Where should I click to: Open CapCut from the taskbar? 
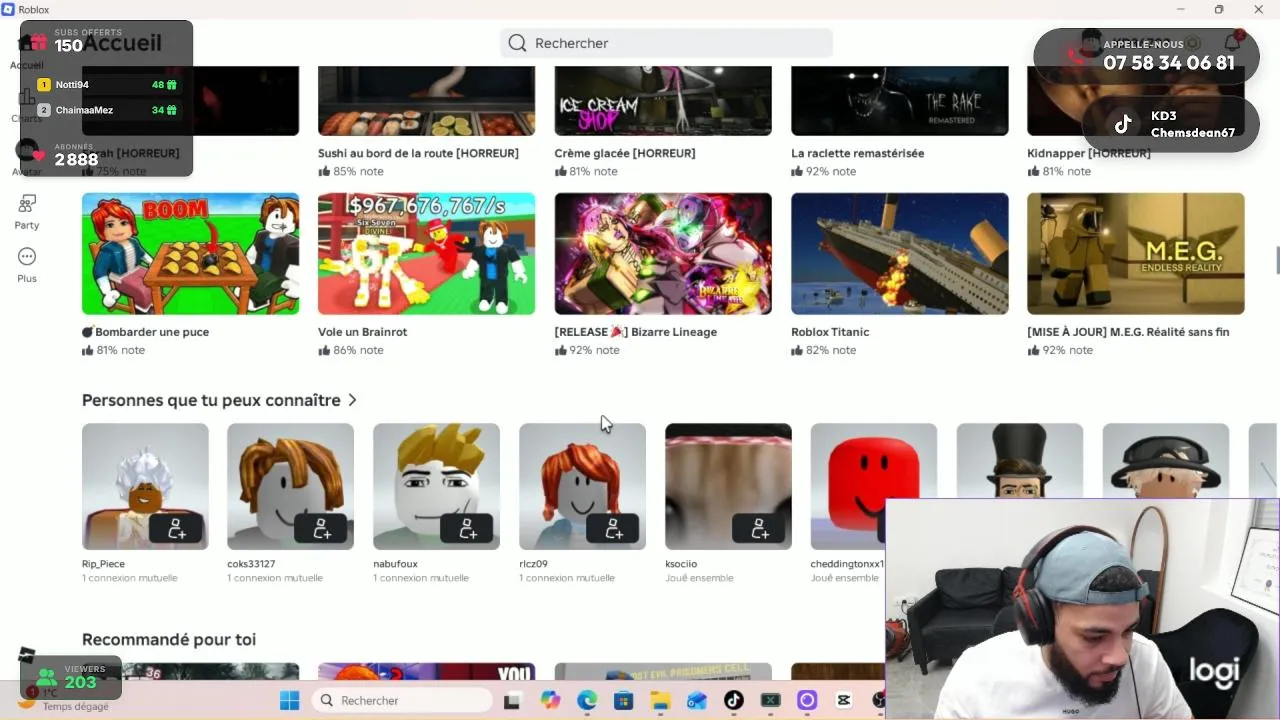coord(844,700)
